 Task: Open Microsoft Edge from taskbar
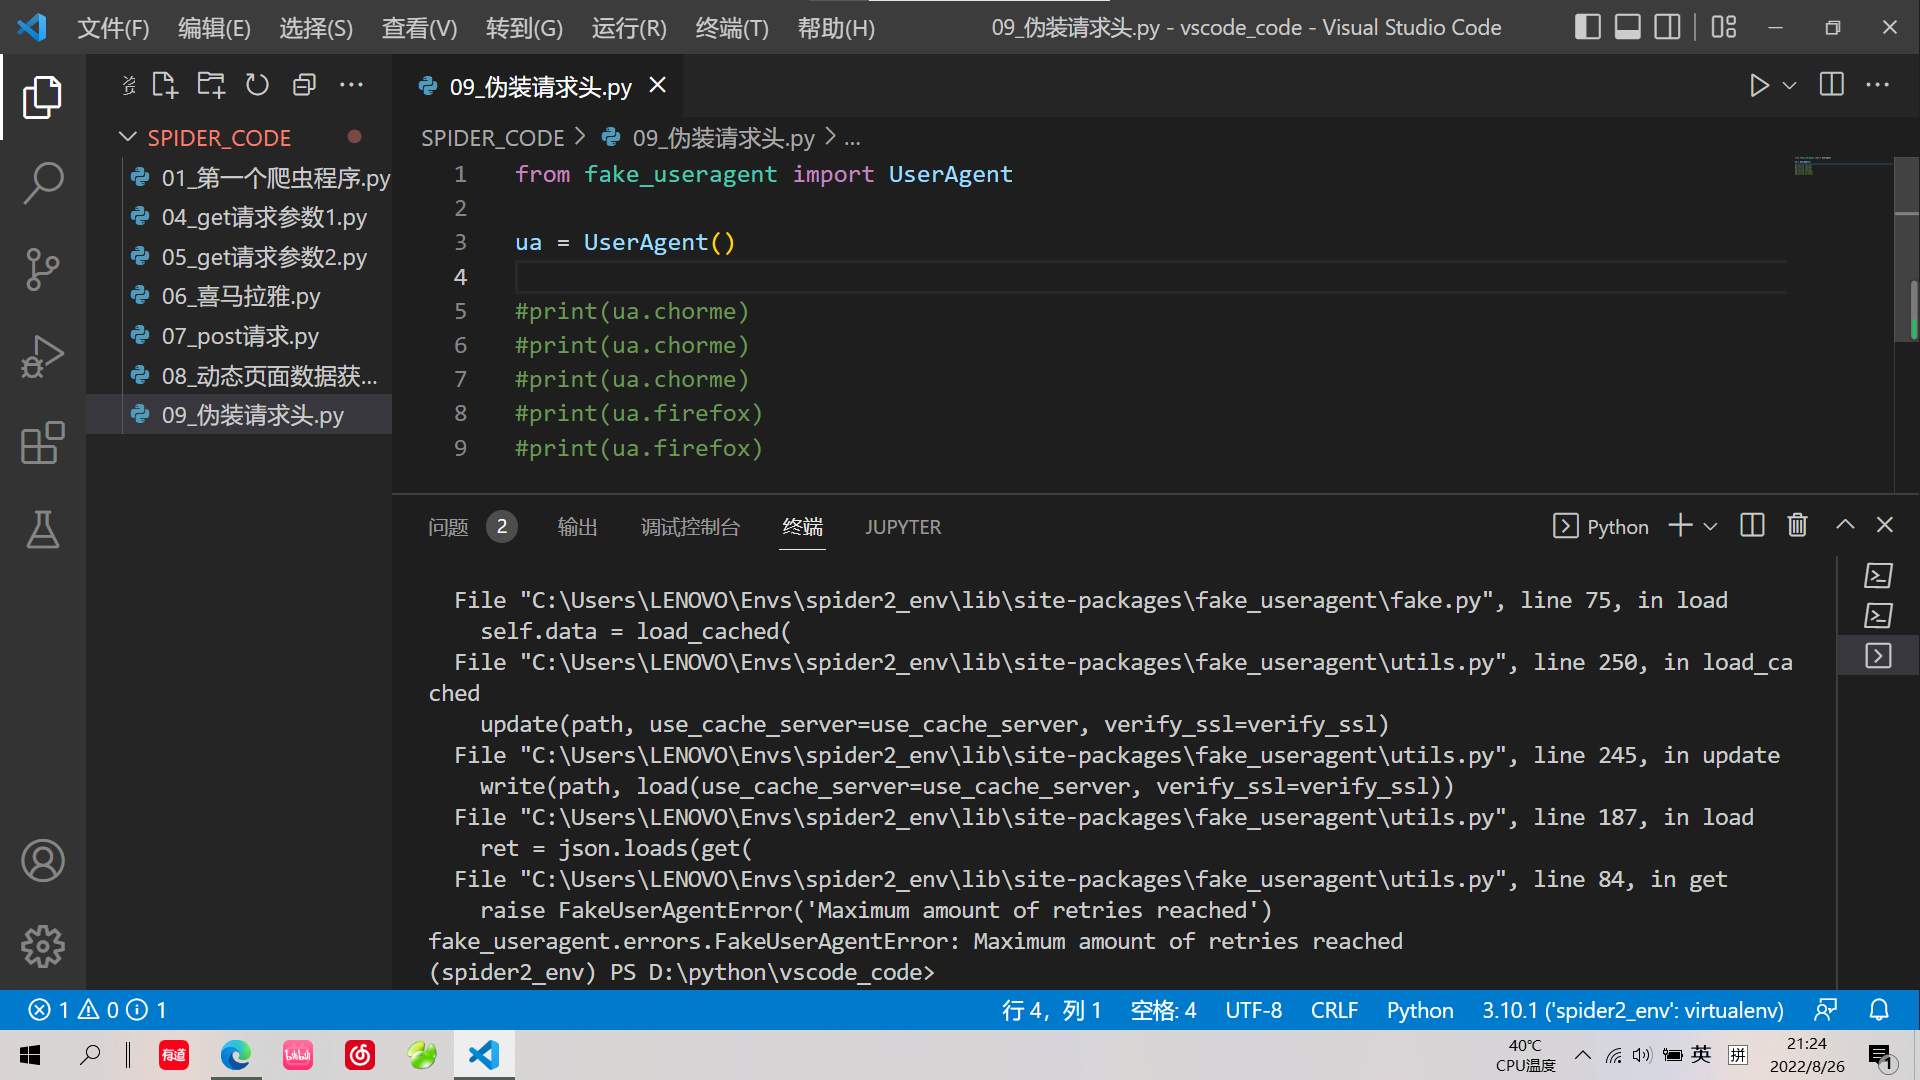pyautogui.click(x=236, y=1055)
